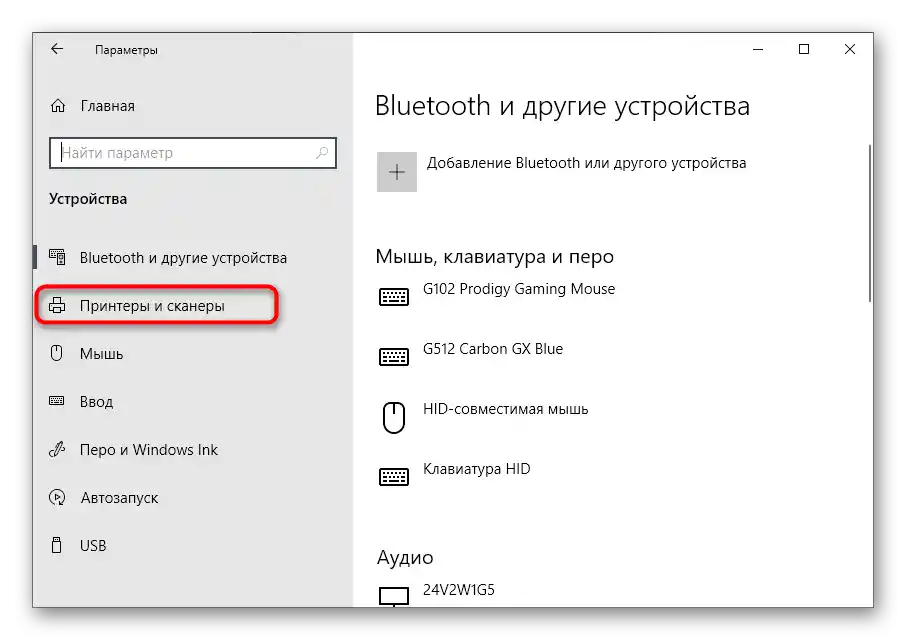906x640 pixels.
Task: Select the G512 Carbon GX Blue device
Action: (493, 349)
